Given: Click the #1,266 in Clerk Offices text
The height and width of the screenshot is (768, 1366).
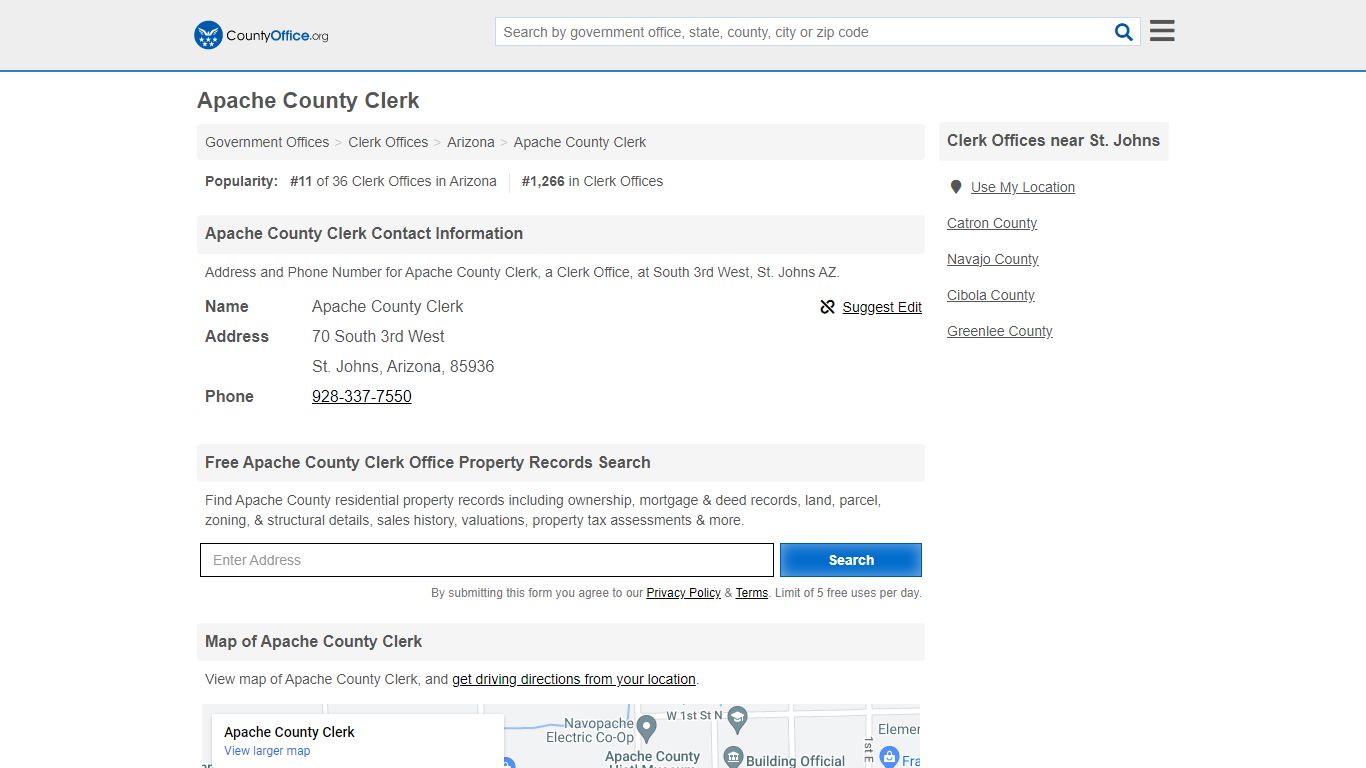Looking at the screenshot, I should point(592,181).
